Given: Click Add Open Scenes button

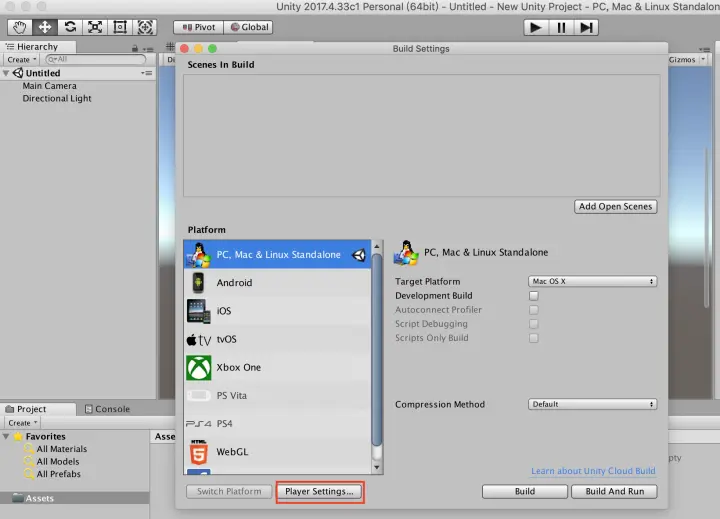Looking at the screenshot, I should pos(615,207).
